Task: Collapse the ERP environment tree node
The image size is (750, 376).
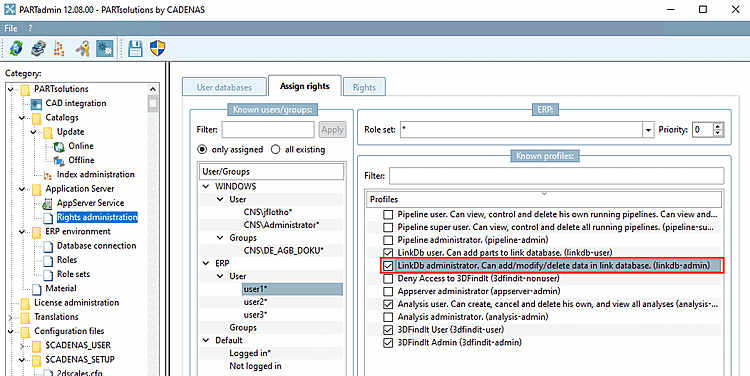Action: (22, 232)
